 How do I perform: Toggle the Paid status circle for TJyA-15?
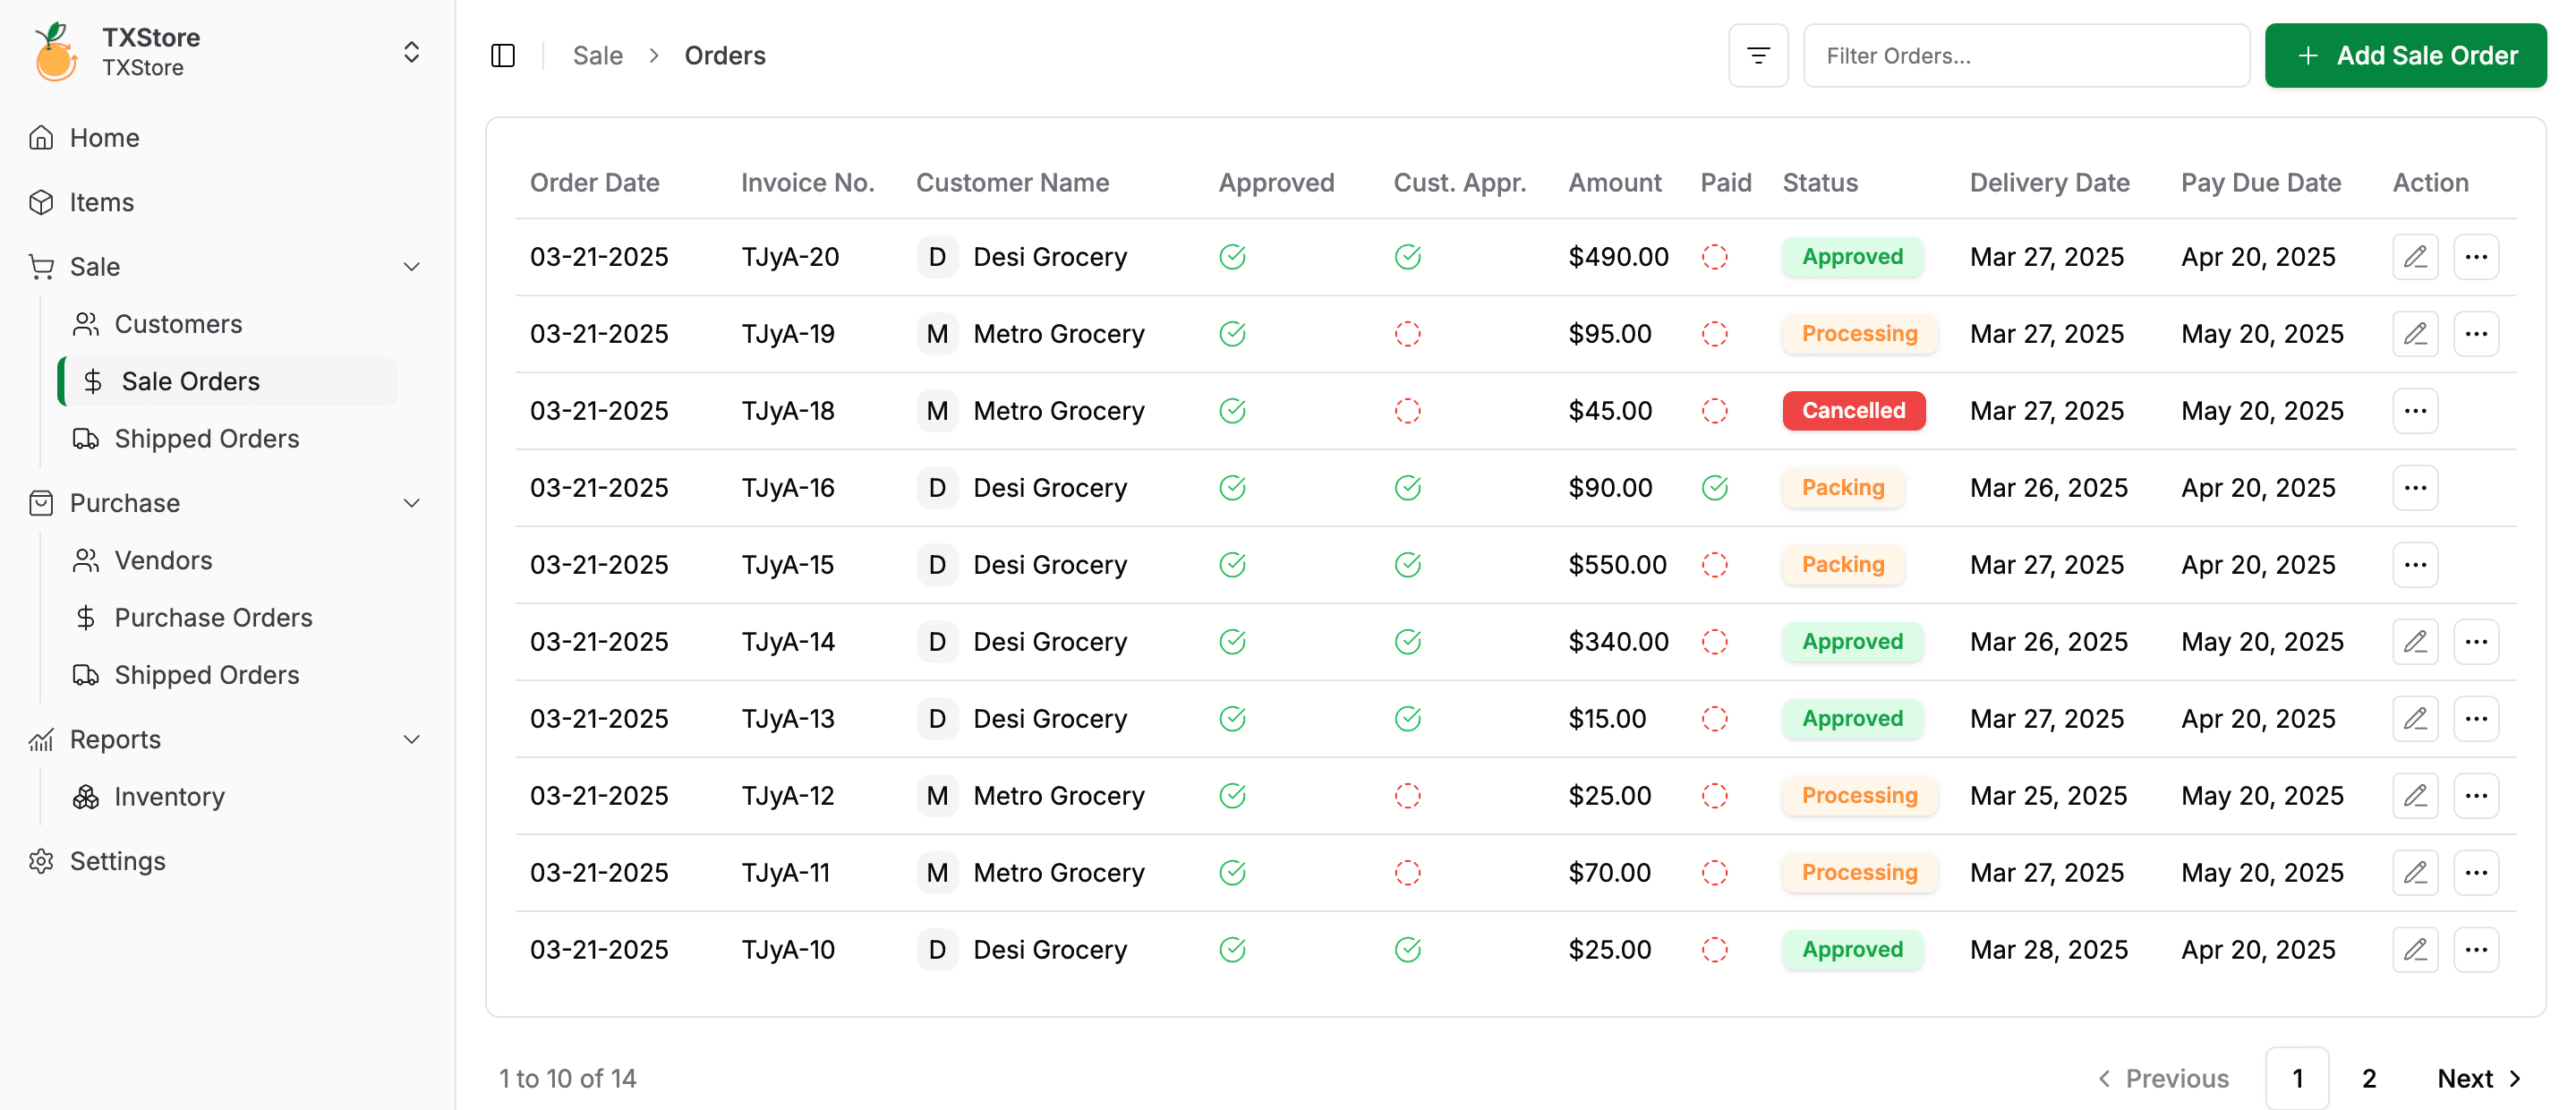tap(1714, 565)
